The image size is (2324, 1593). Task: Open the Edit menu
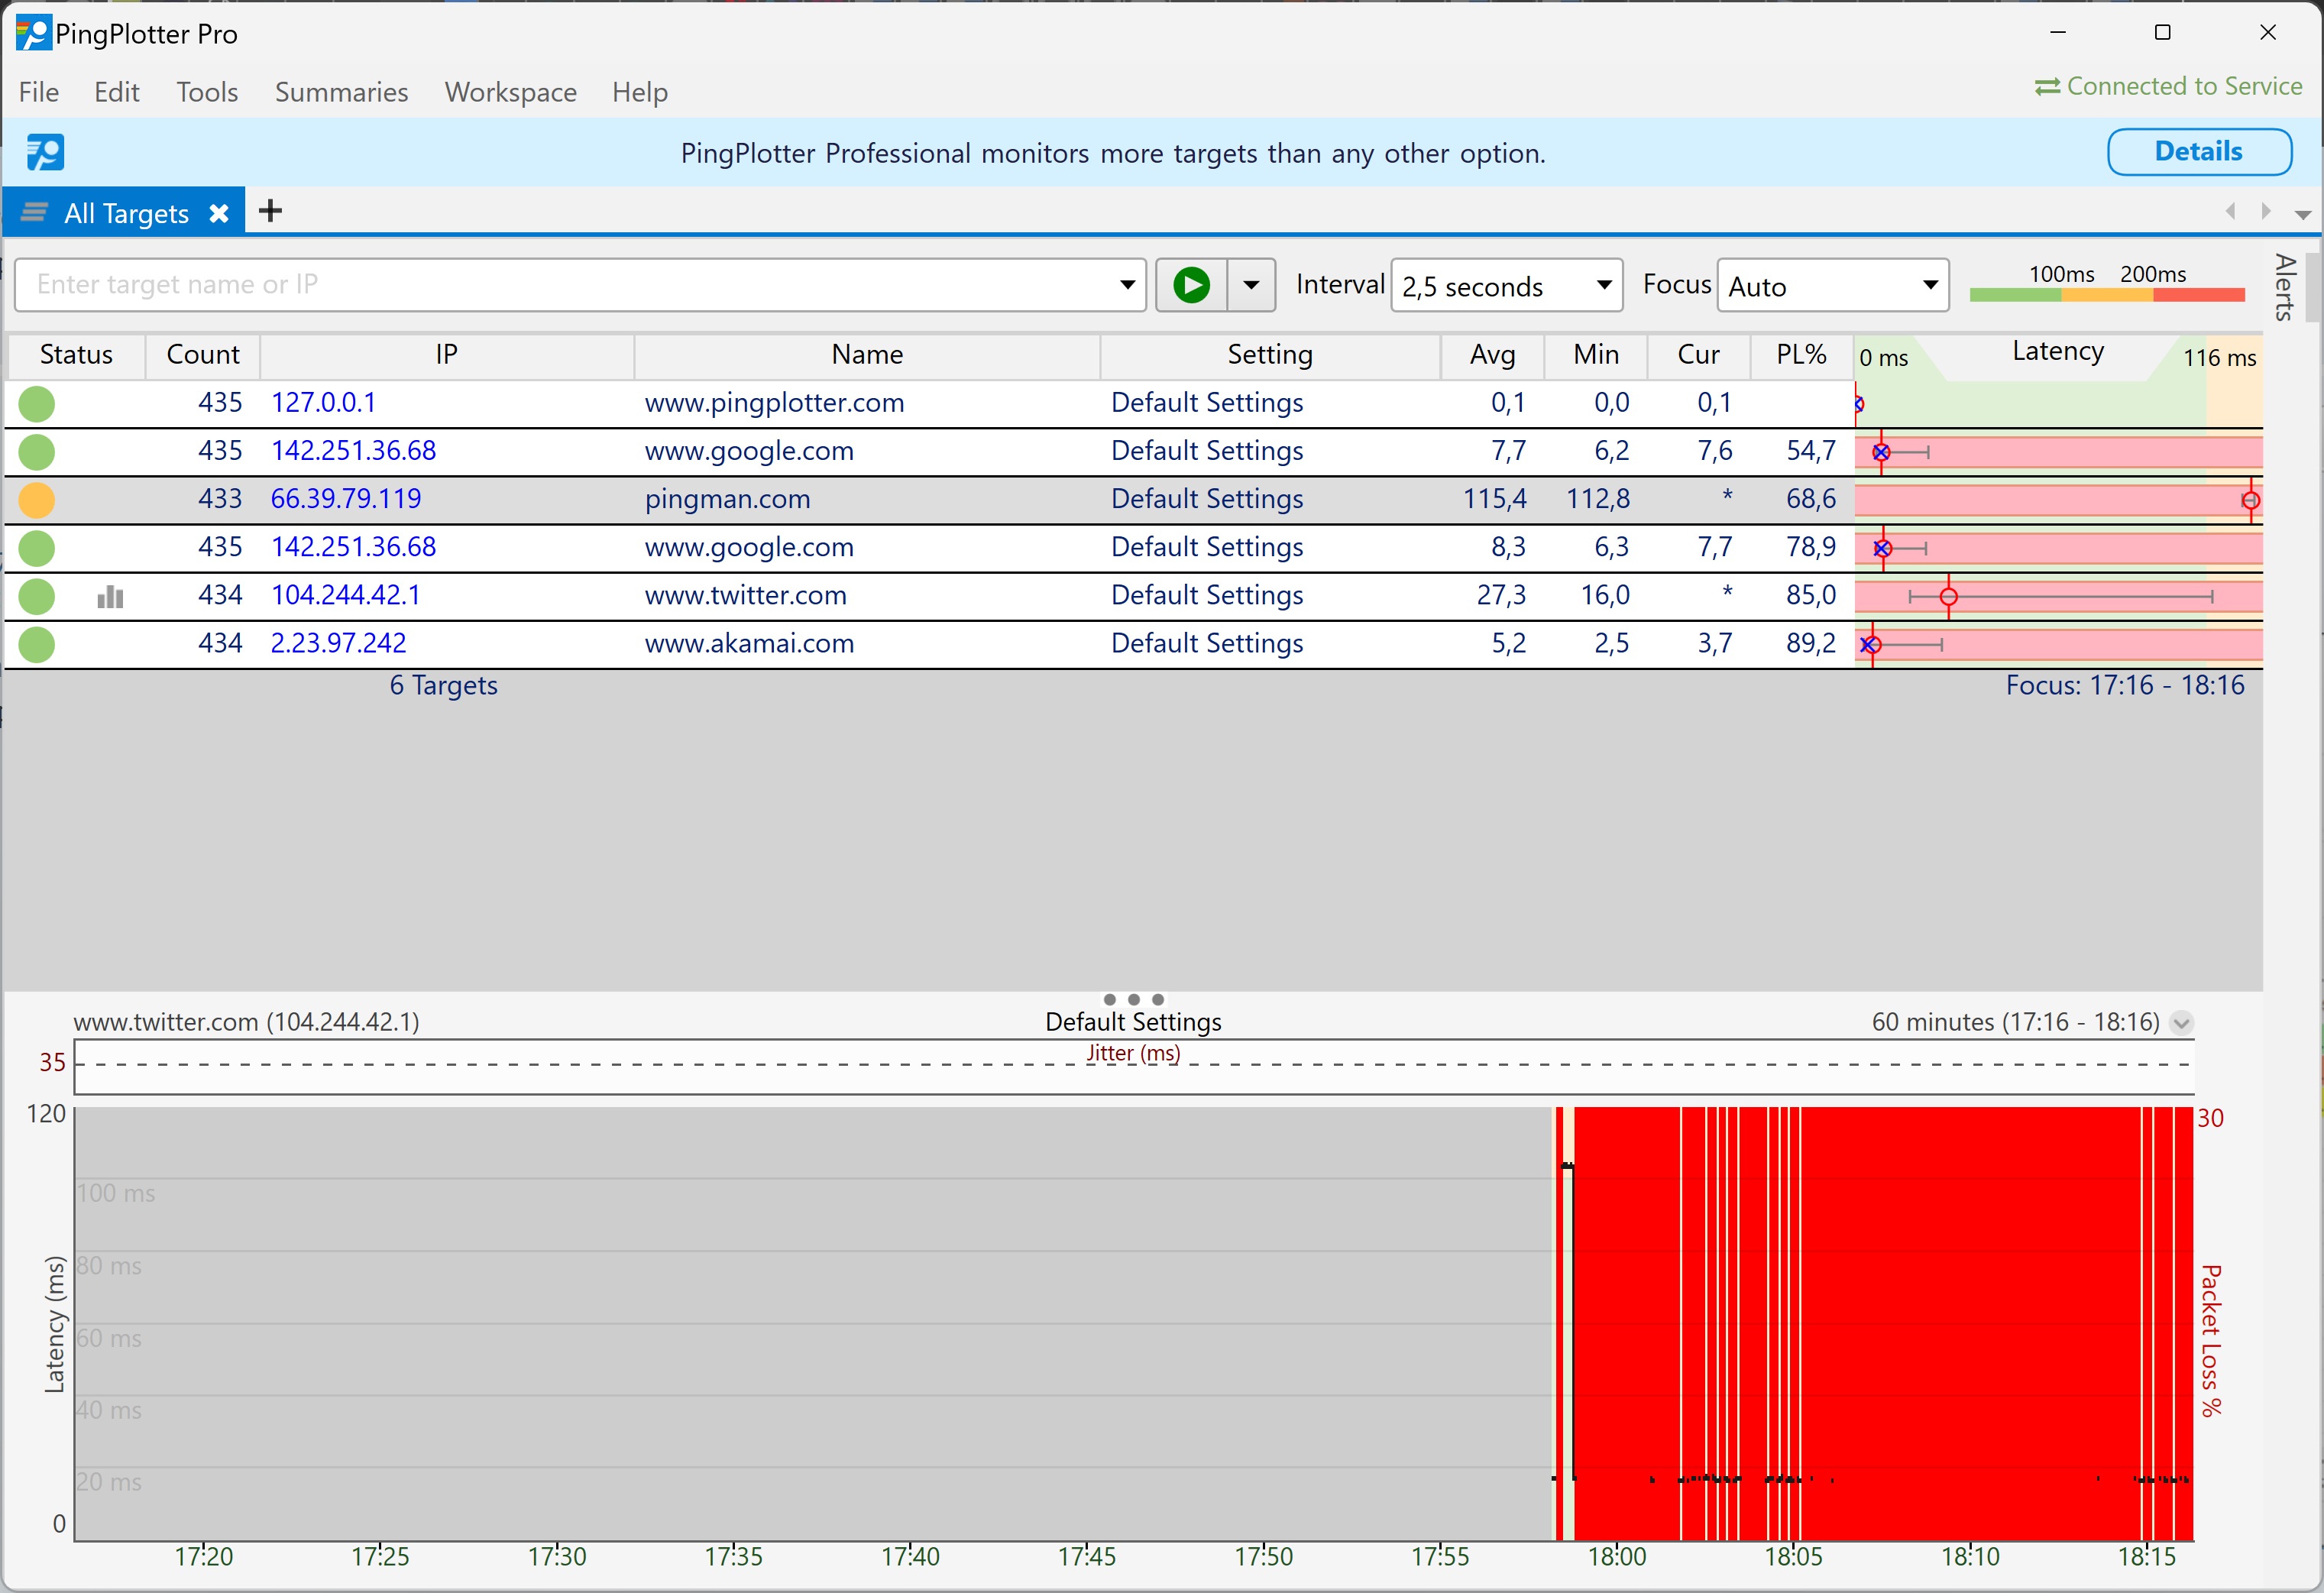(x=117, y=92)
